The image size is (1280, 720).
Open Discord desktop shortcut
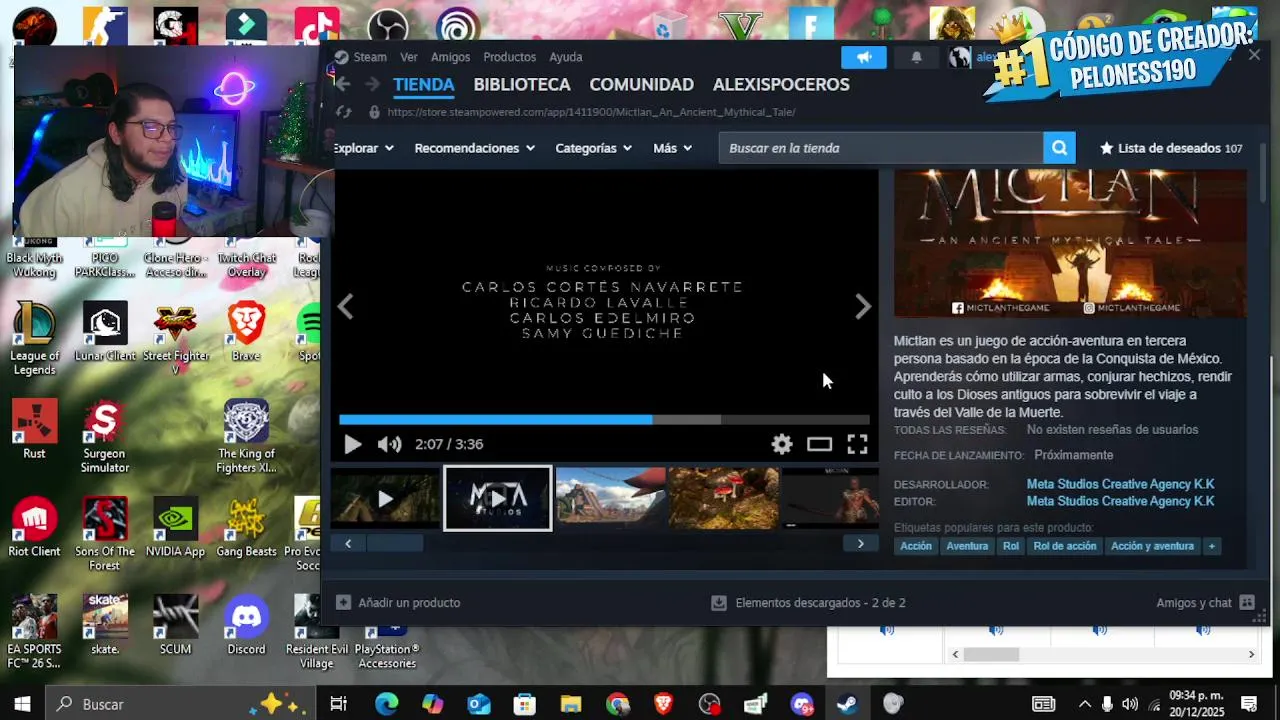246,625
